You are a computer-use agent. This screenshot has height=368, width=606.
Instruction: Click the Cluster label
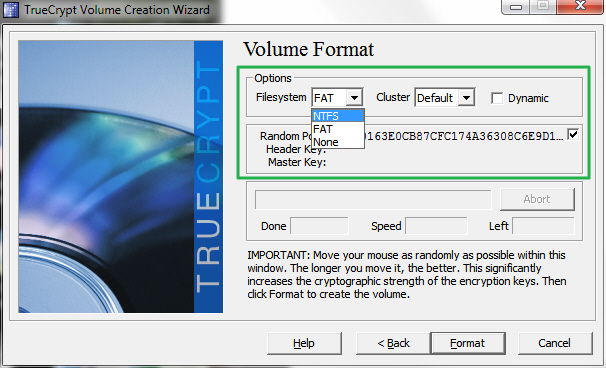click(393, 97)
